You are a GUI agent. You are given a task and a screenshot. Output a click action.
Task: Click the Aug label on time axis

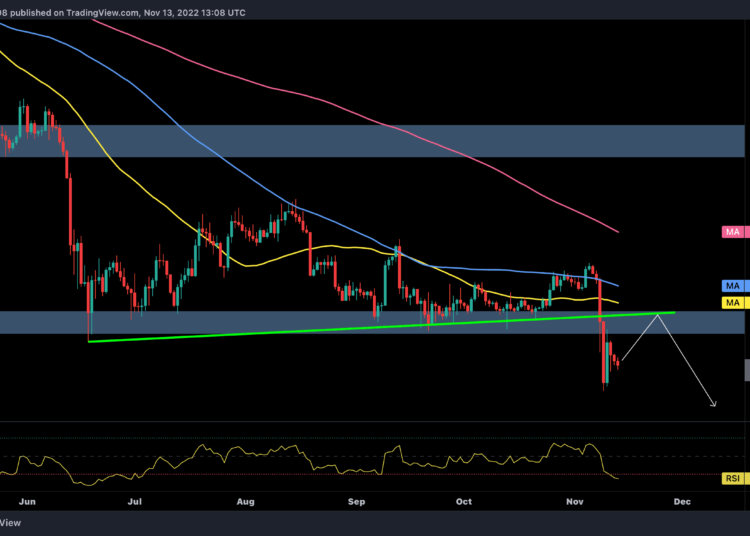click(245, 502)
